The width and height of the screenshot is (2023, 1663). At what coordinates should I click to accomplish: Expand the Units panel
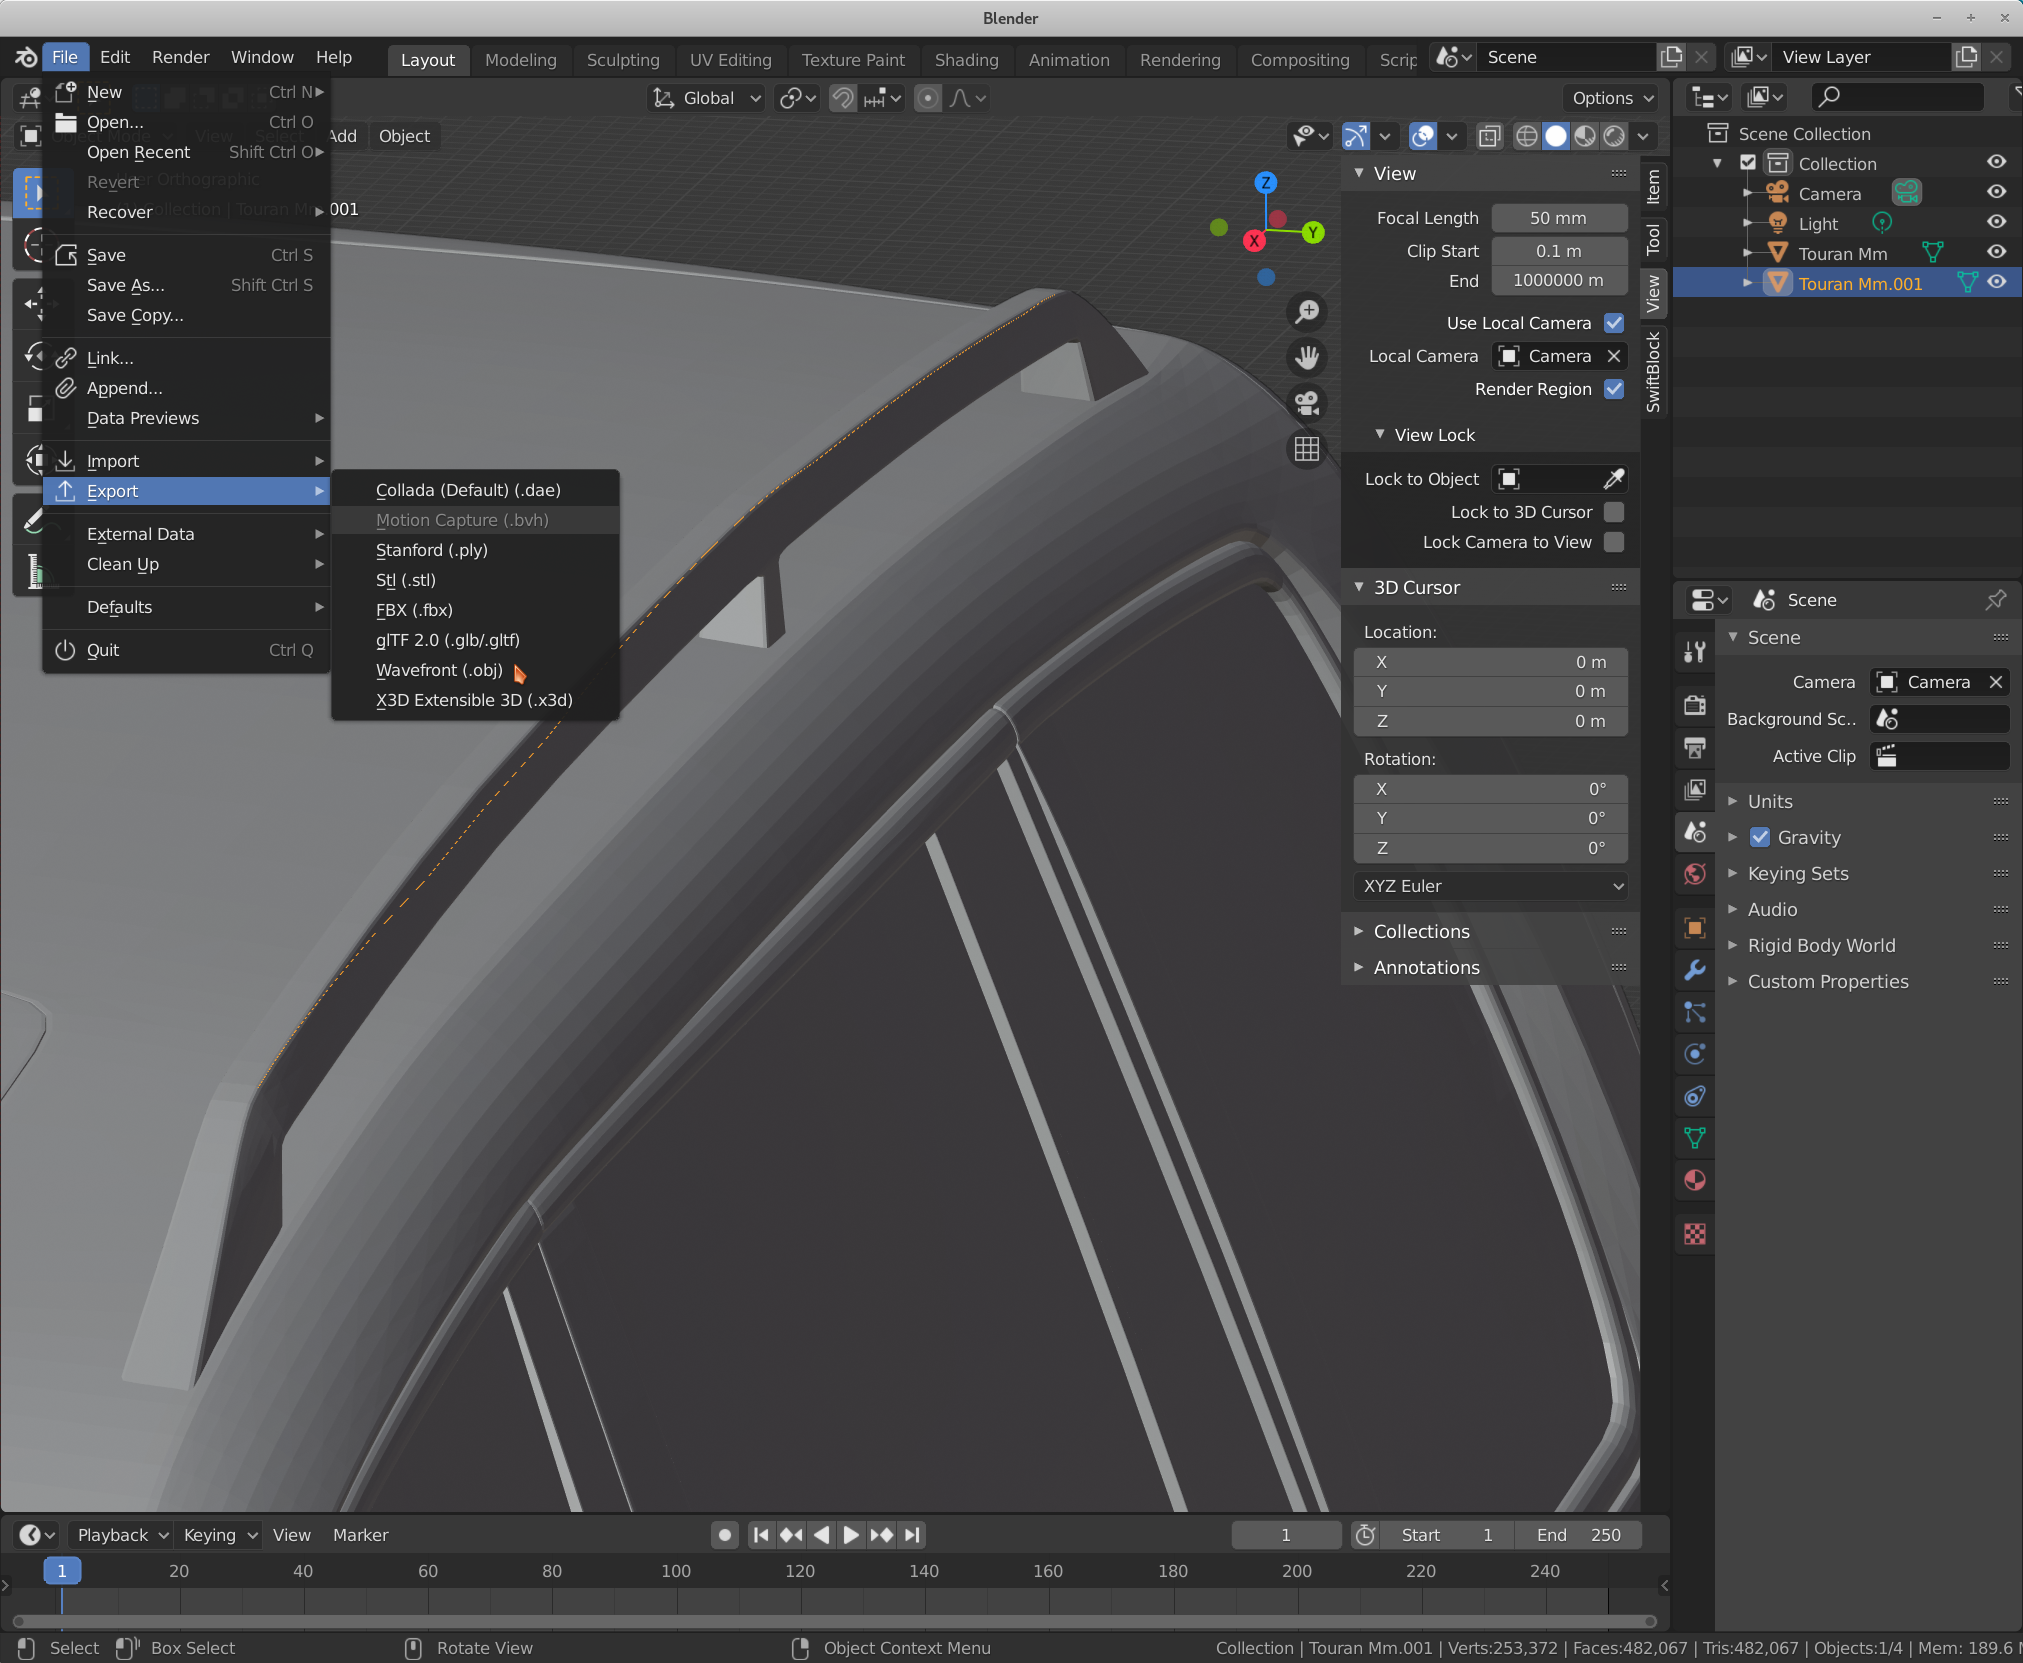(x=1769, y=801)
